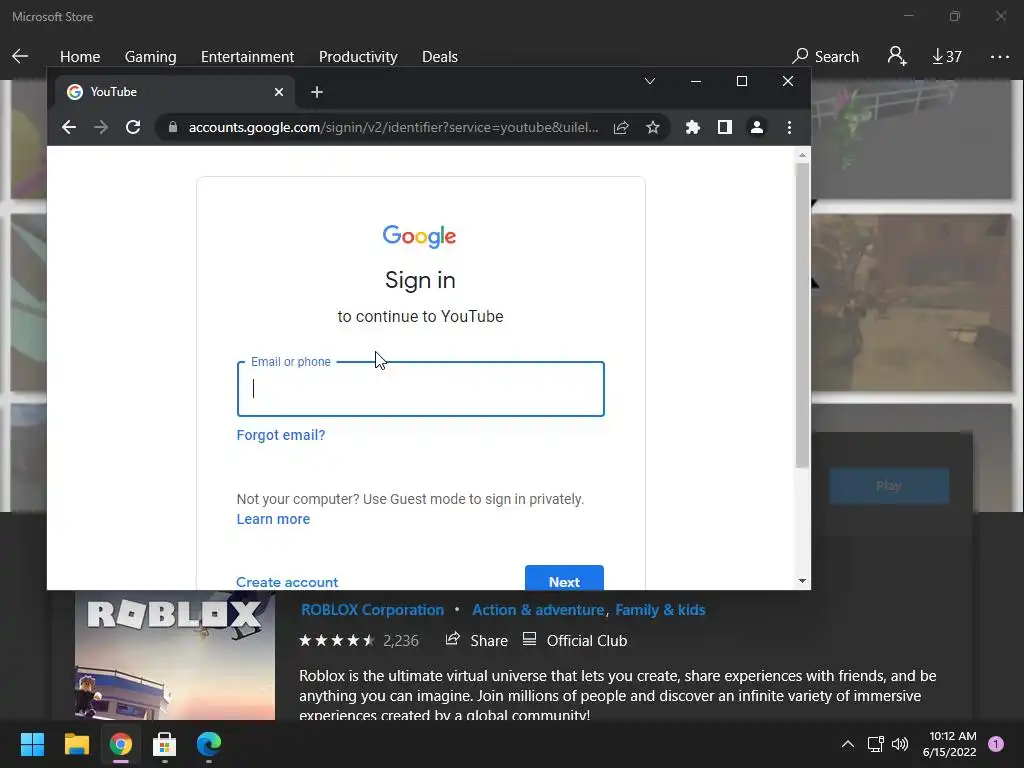
Task: Open the ROBLOX Corporation publisher link
Action: click(372, 610)
